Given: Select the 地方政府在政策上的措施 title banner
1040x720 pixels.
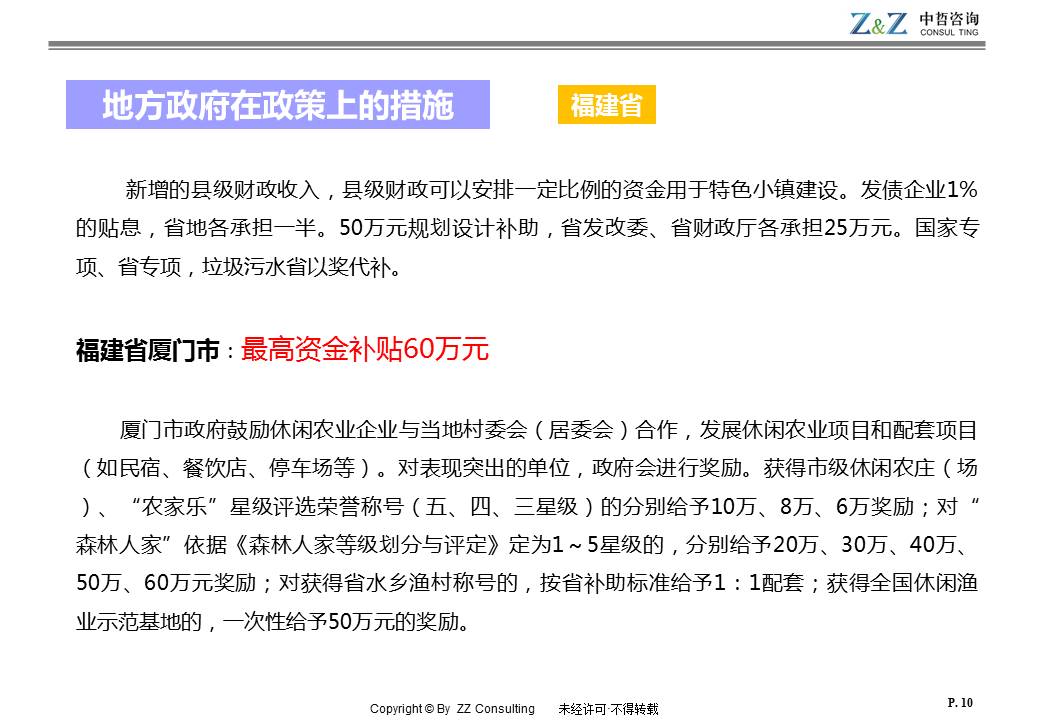Looking at the screenshot, I should (x=277, y=106).
